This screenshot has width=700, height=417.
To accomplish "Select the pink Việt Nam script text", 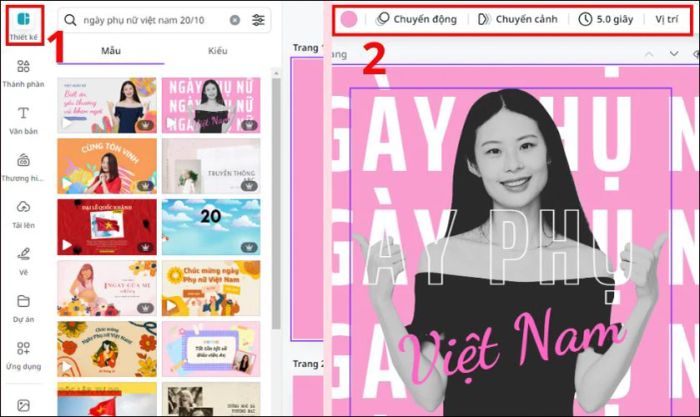I will [511, 348].
